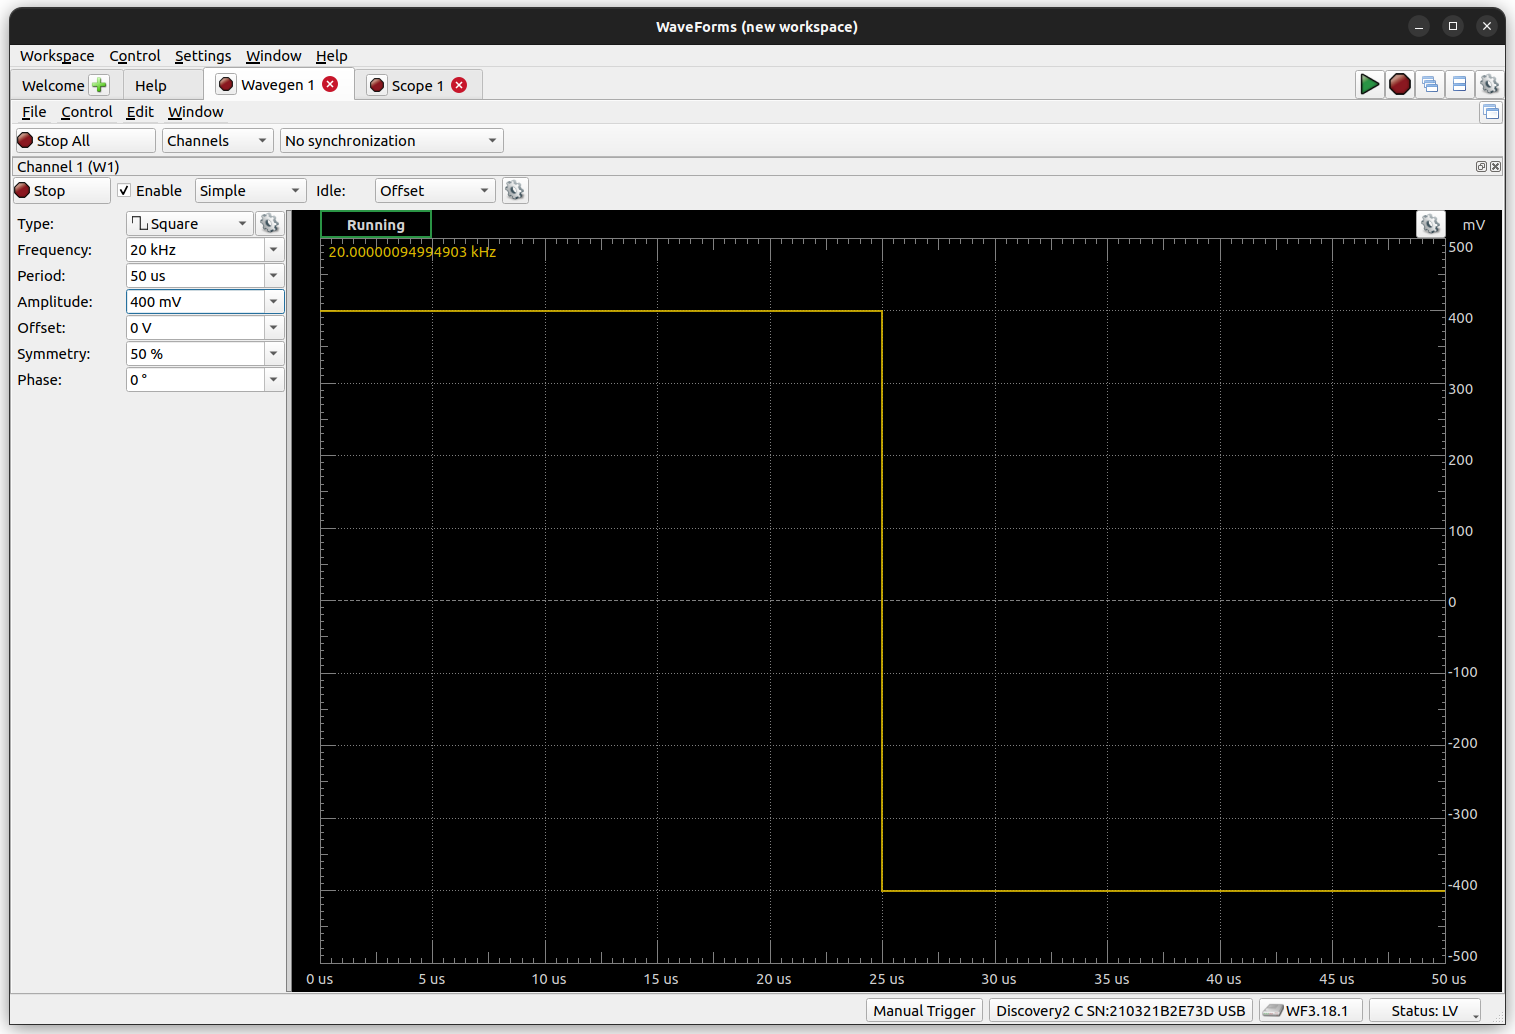The width and height of the screenshot is (1515, 1034).
Task: Click the Frequency input field
Action: coord(195,250)
